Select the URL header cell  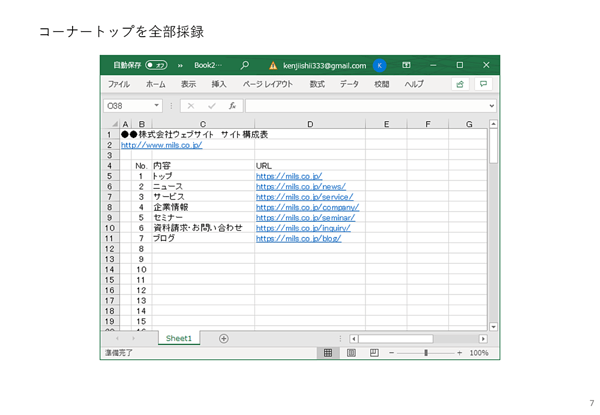[x=310, y=166]
